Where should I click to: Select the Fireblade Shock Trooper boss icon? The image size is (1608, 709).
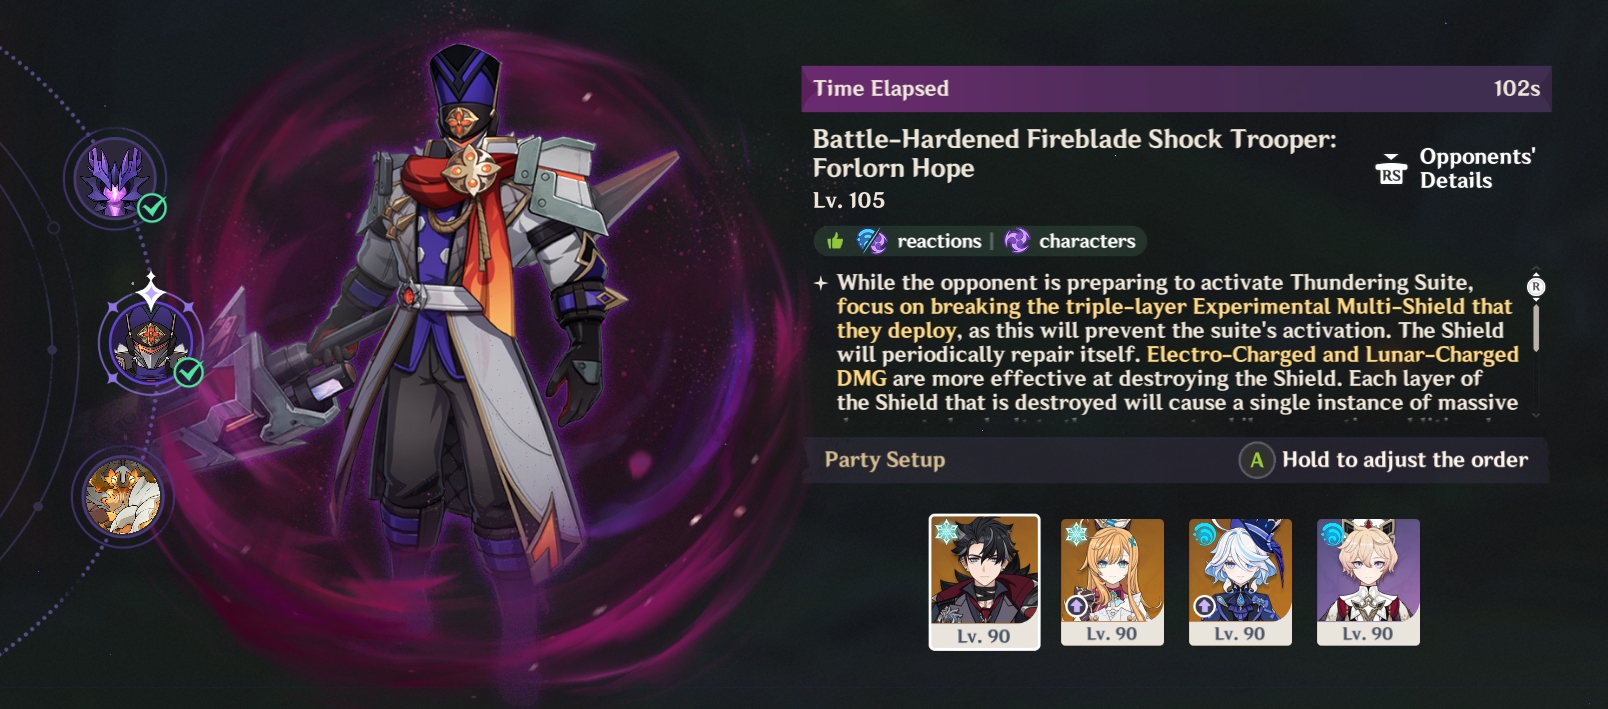click(x=150, y=341)
